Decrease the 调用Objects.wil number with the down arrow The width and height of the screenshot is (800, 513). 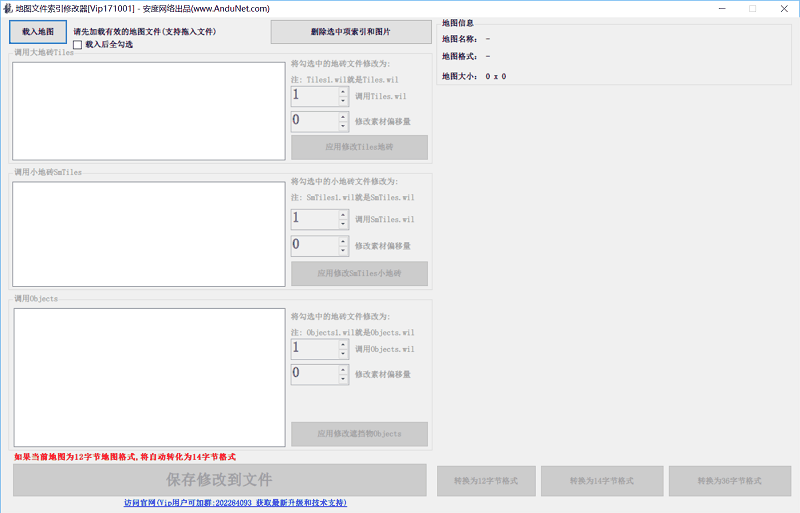(x=343, y=354)
